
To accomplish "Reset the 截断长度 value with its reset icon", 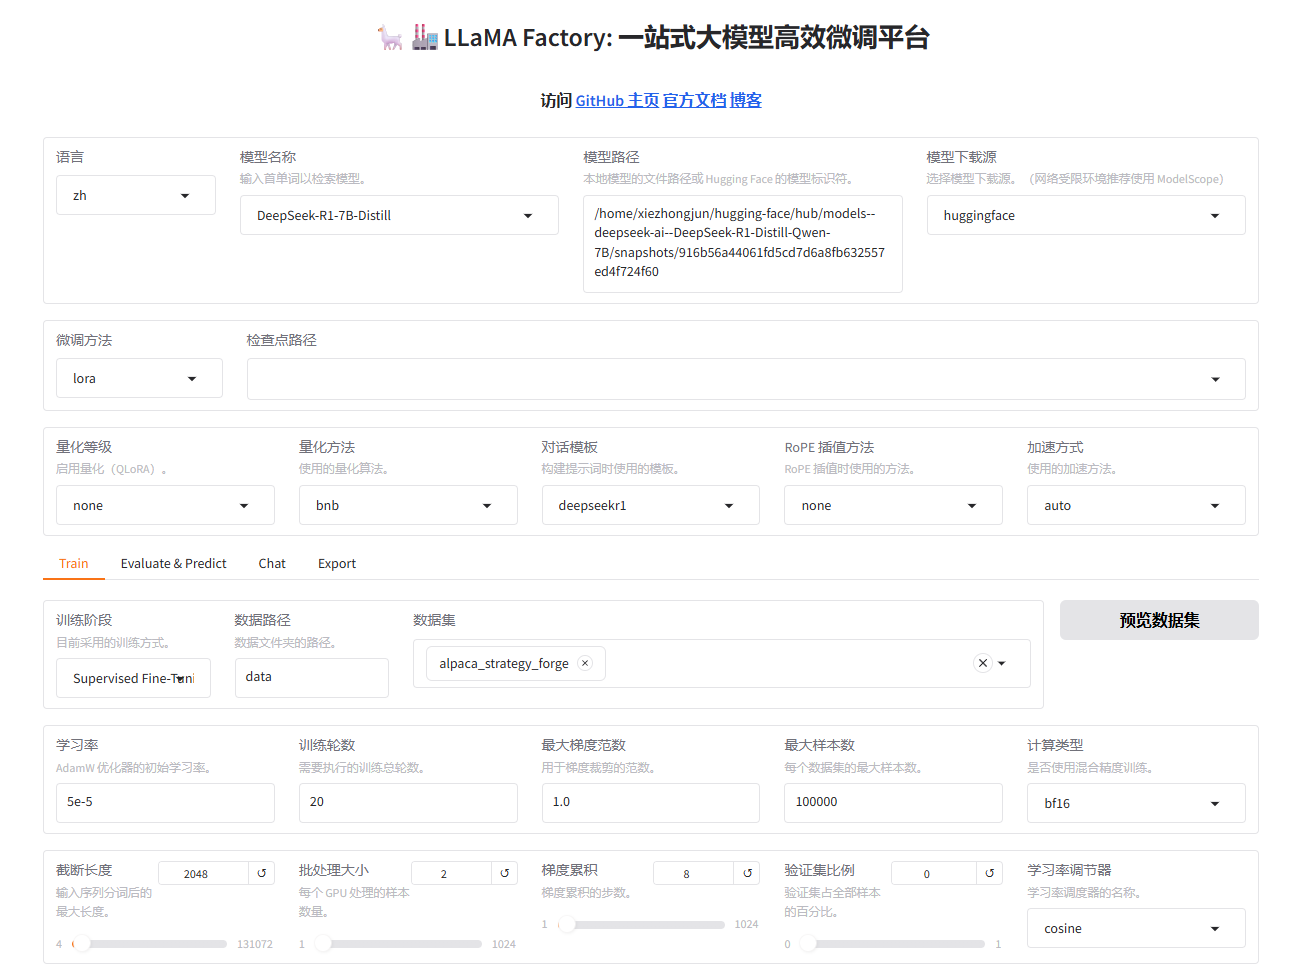I will pos(262,873).
